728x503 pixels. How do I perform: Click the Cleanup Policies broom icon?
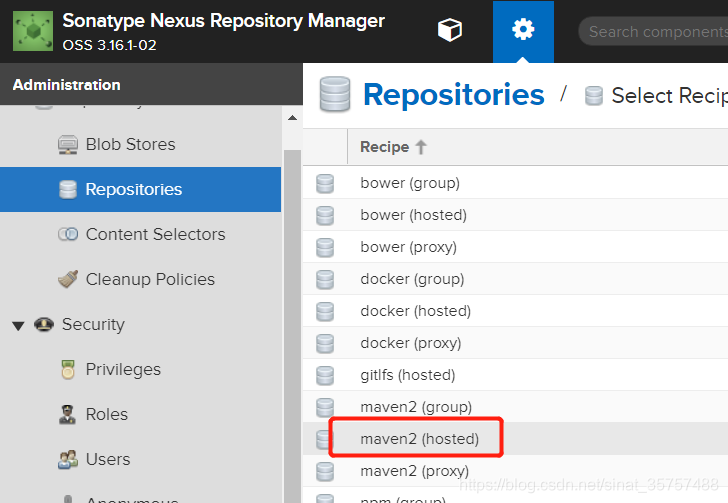click(68, 279)
